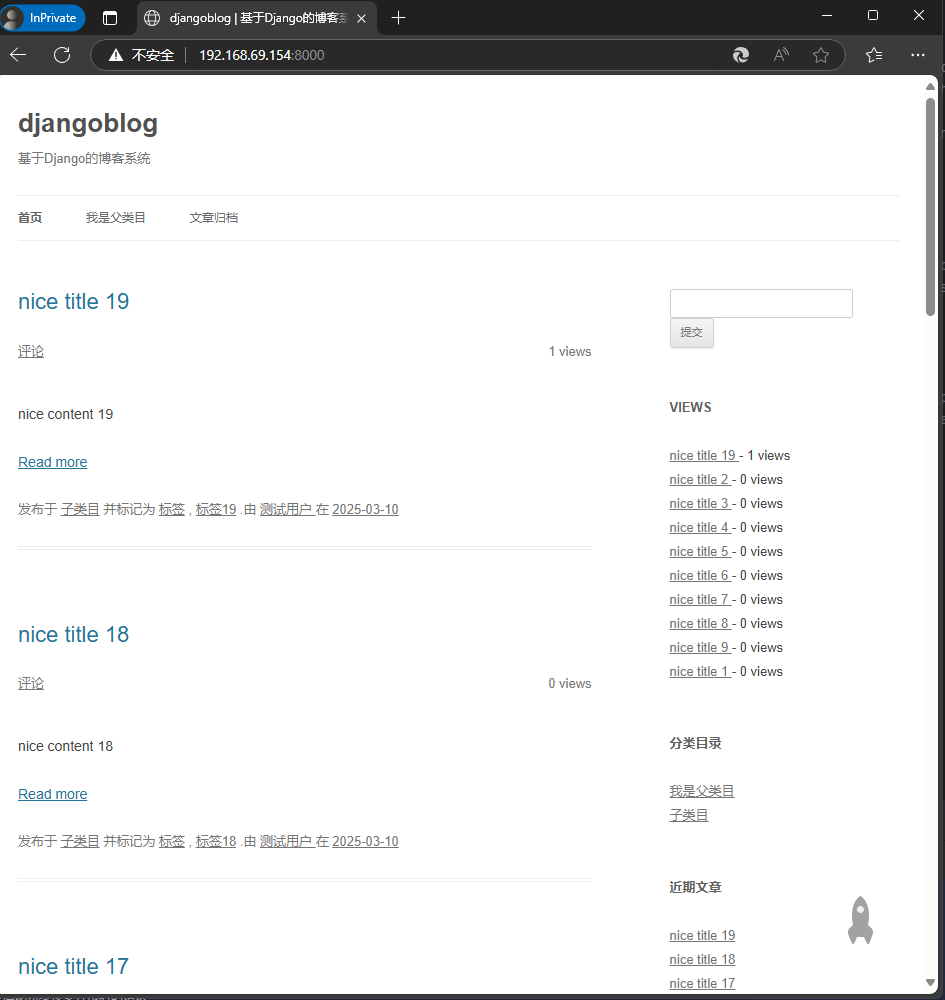Viewport: 945px width, 1000px height.
Task: Click the scrollbar down arrow
Action: (930, 982)
